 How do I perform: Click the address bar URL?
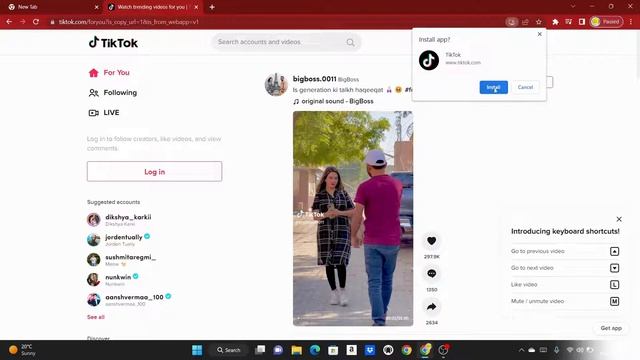[129, 22]
